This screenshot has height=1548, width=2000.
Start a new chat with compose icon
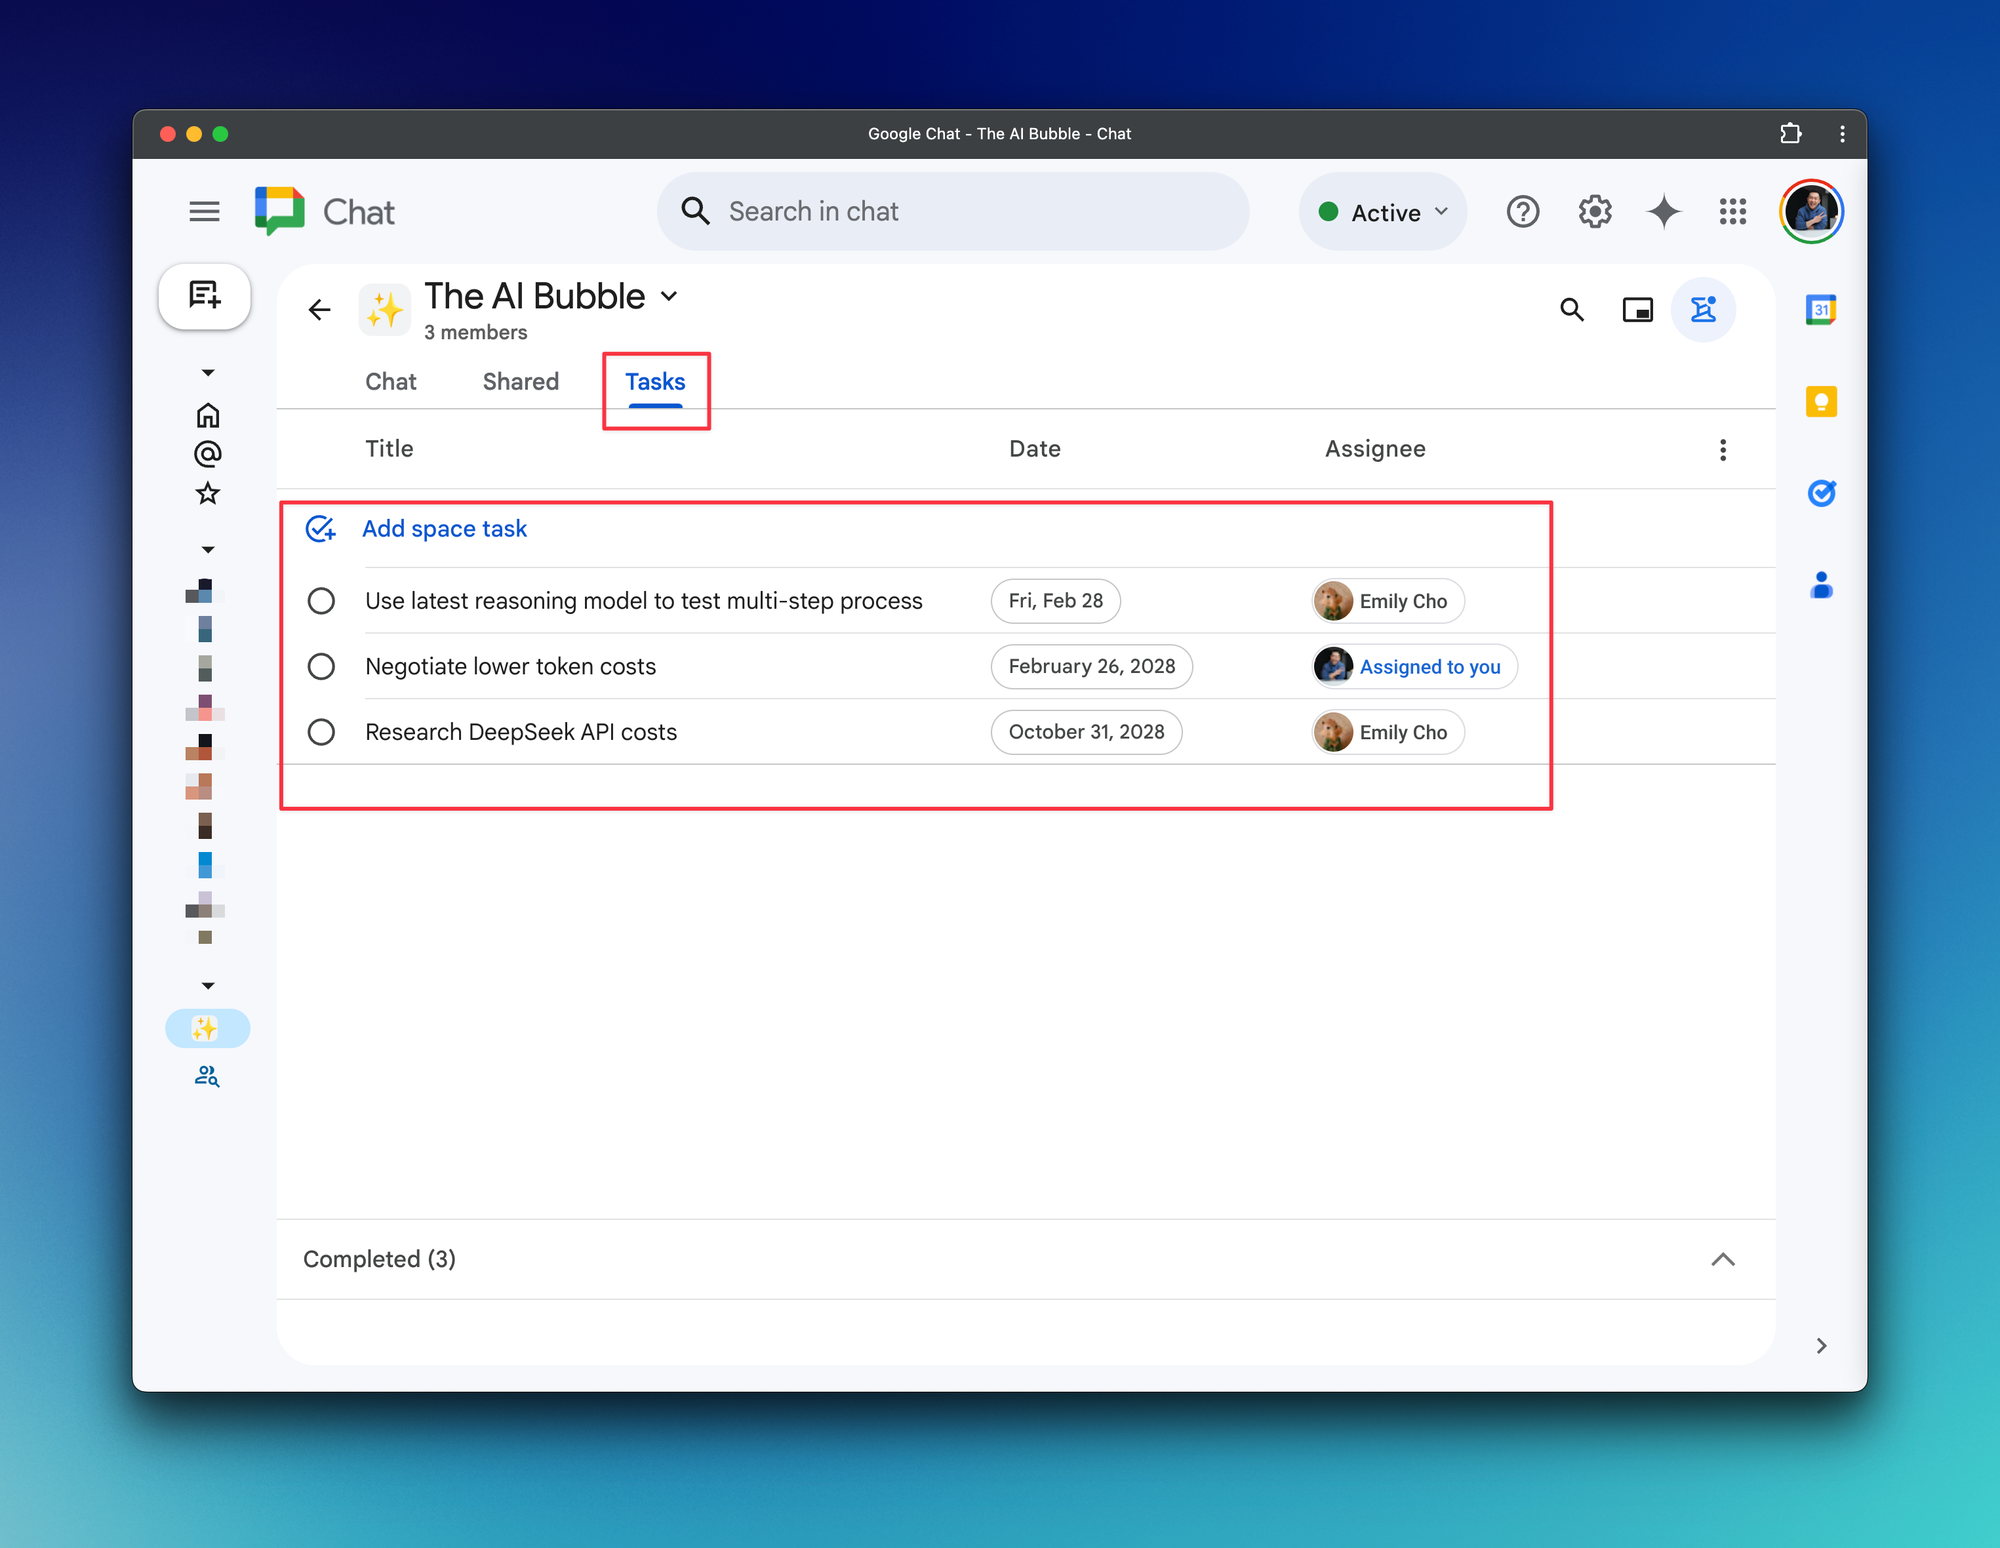point(205,296)
